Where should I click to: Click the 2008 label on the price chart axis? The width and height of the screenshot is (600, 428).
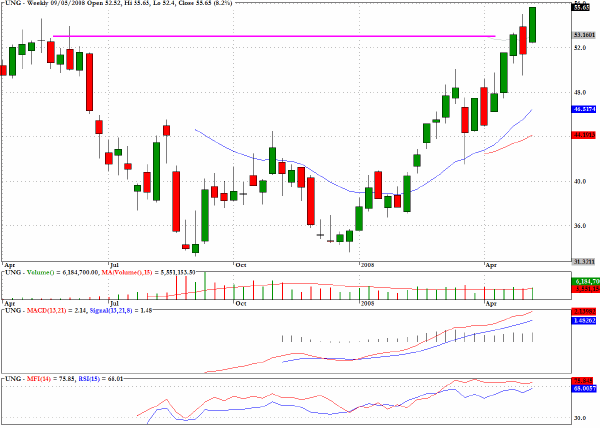pos(367,265)
